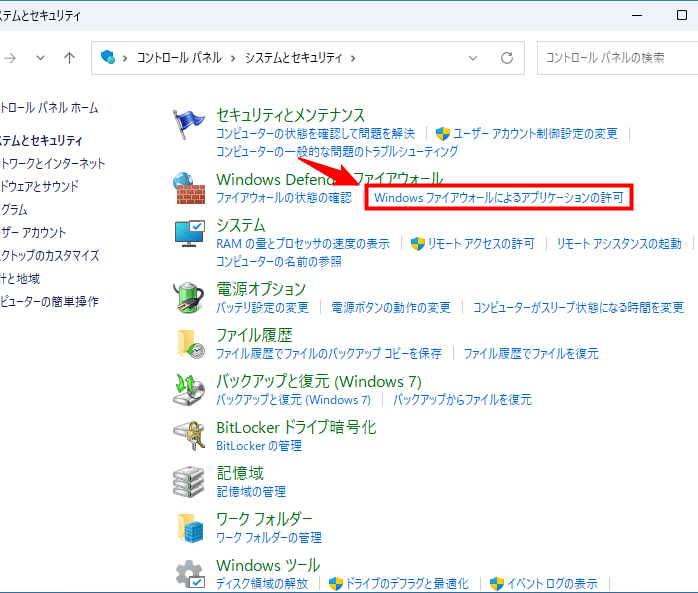Click shield icon beside ドライブのデフラグと最適化
The width and height of the screenshot is (698, 593).
pyautogui.click(x=336, y=583)
